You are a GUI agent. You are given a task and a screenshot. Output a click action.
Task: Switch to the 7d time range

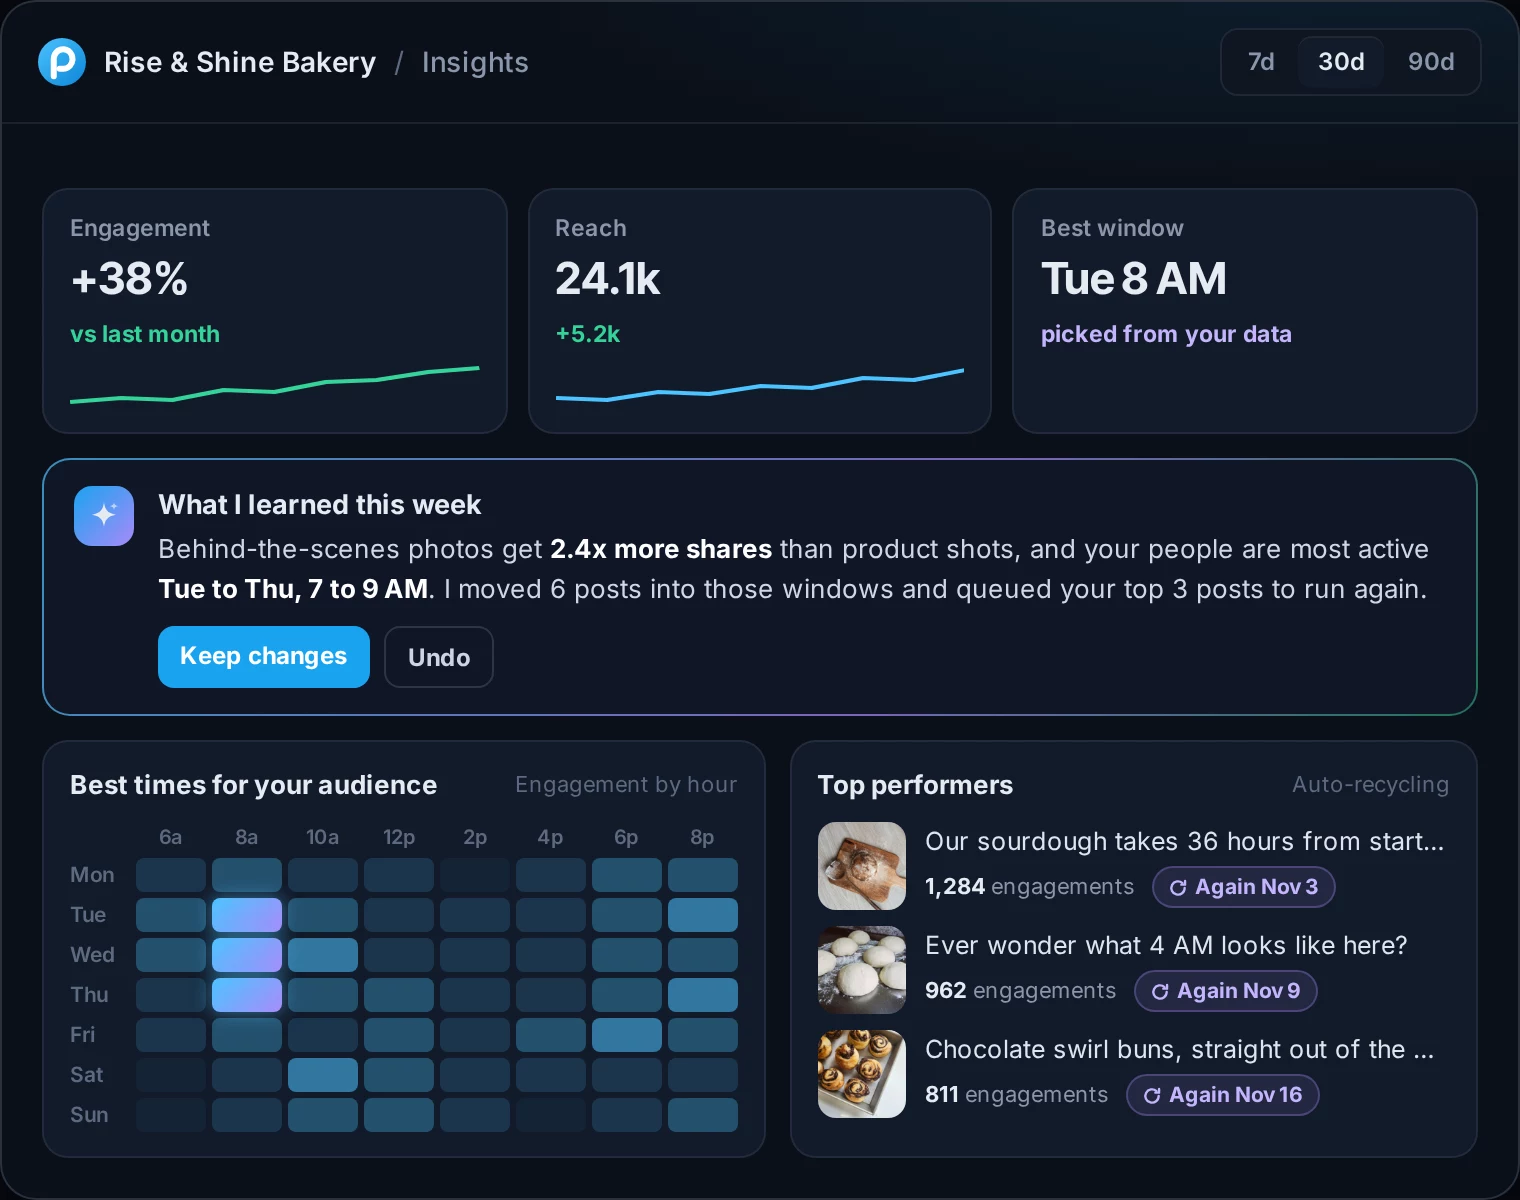pyautogui.click(x=1261, y=62)
